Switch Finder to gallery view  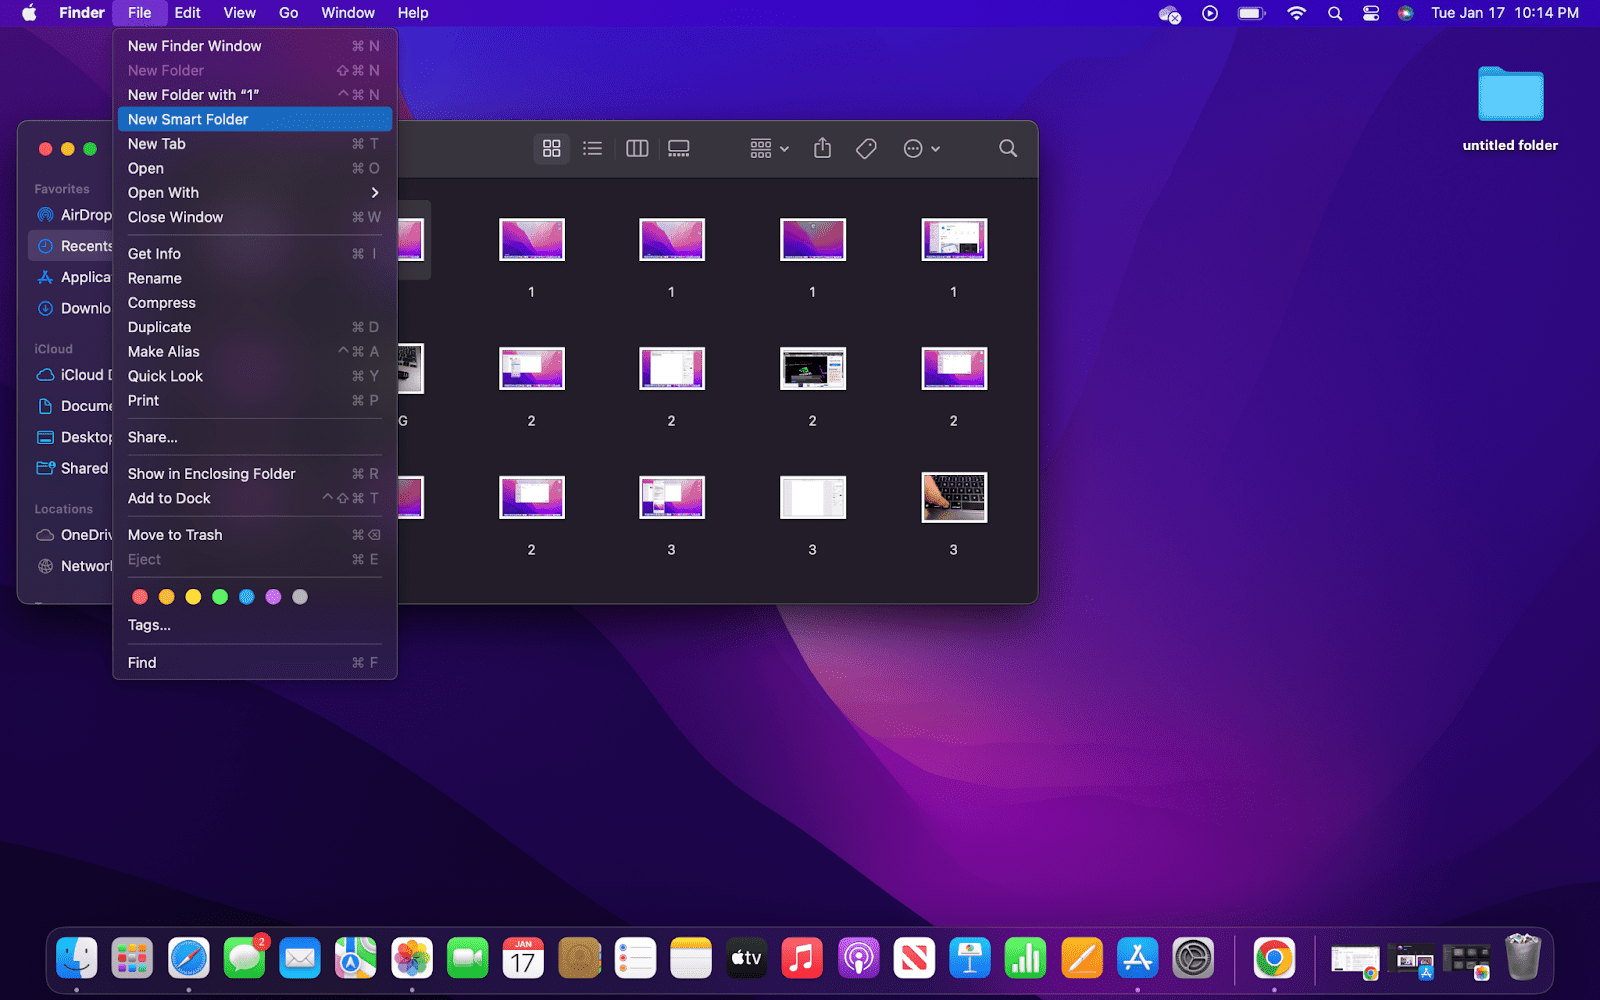click(x=679, y=148)
